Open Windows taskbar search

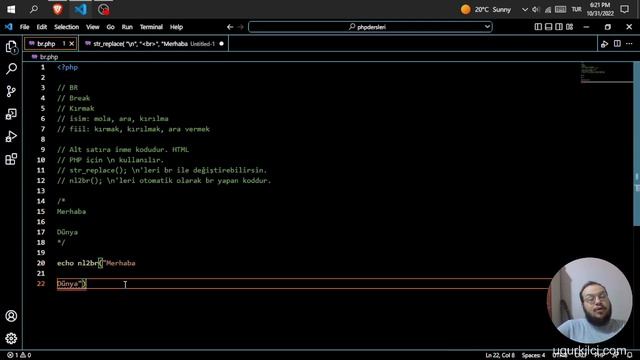pyautogui.click(x=34, y=9)
